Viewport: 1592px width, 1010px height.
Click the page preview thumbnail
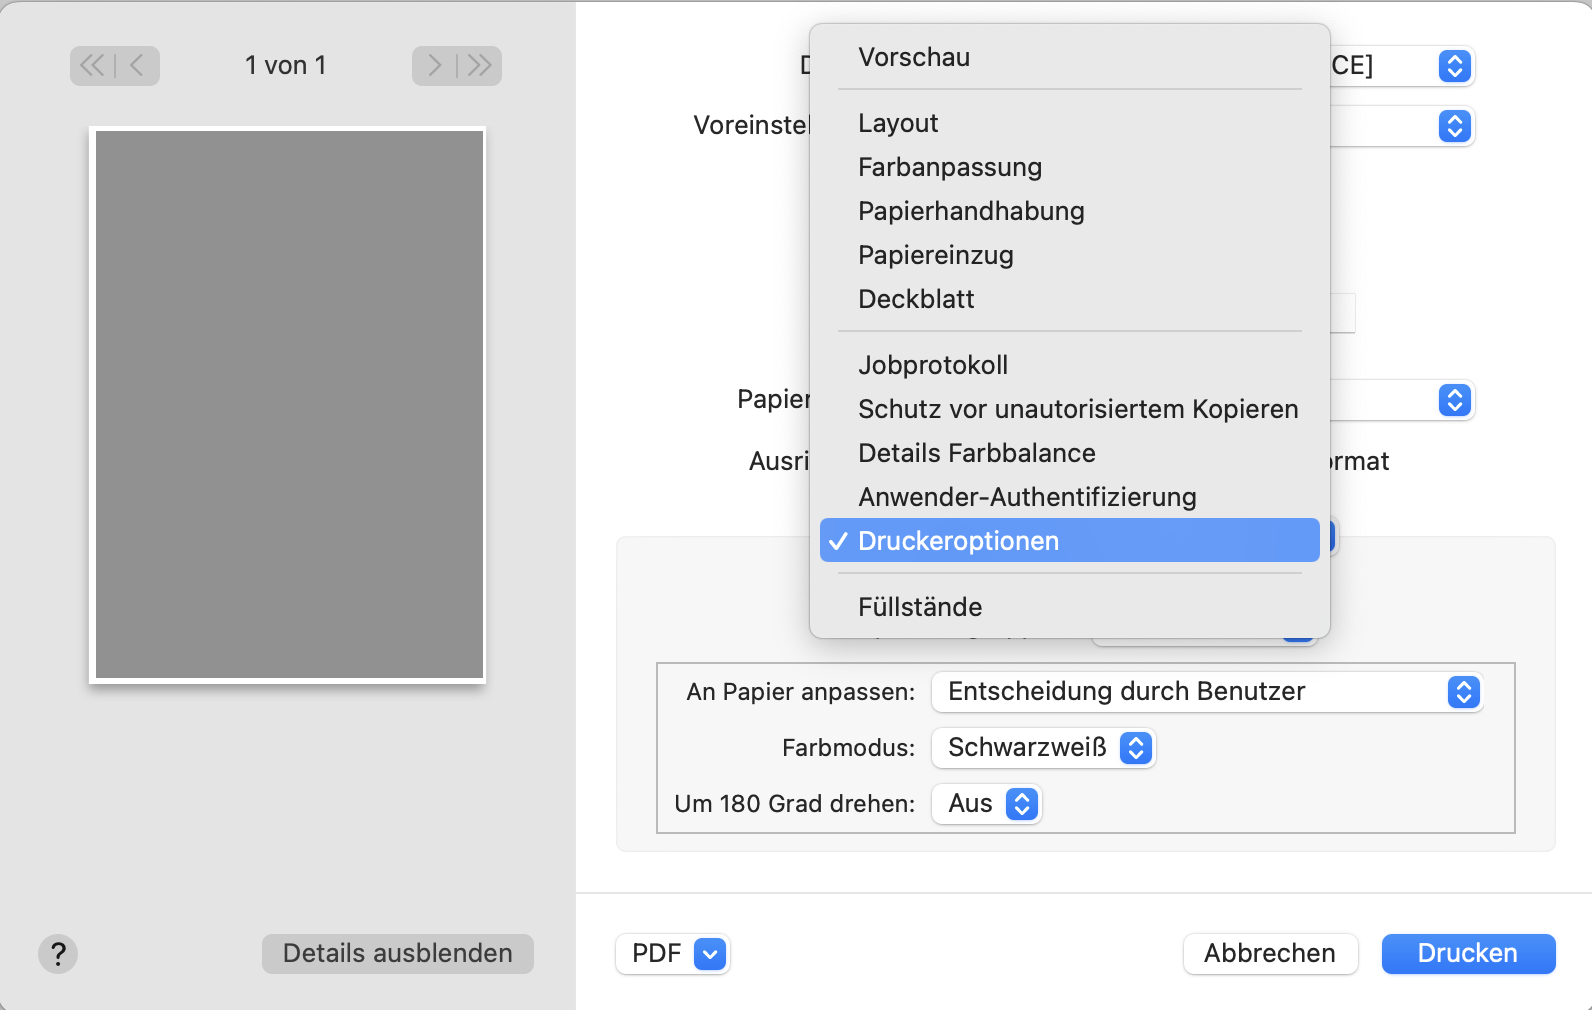tap(288, 405)
